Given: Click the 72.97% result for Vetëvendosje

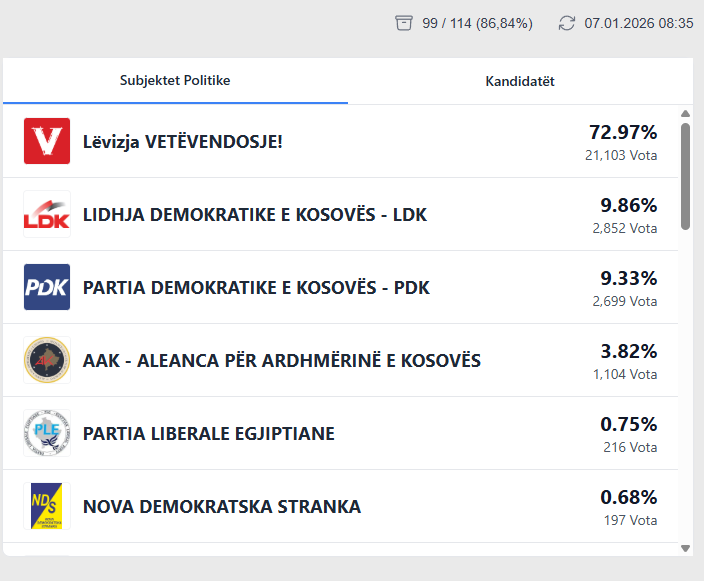Looking at the screenshot, I should pyautogui.click(x=623, y=132).
